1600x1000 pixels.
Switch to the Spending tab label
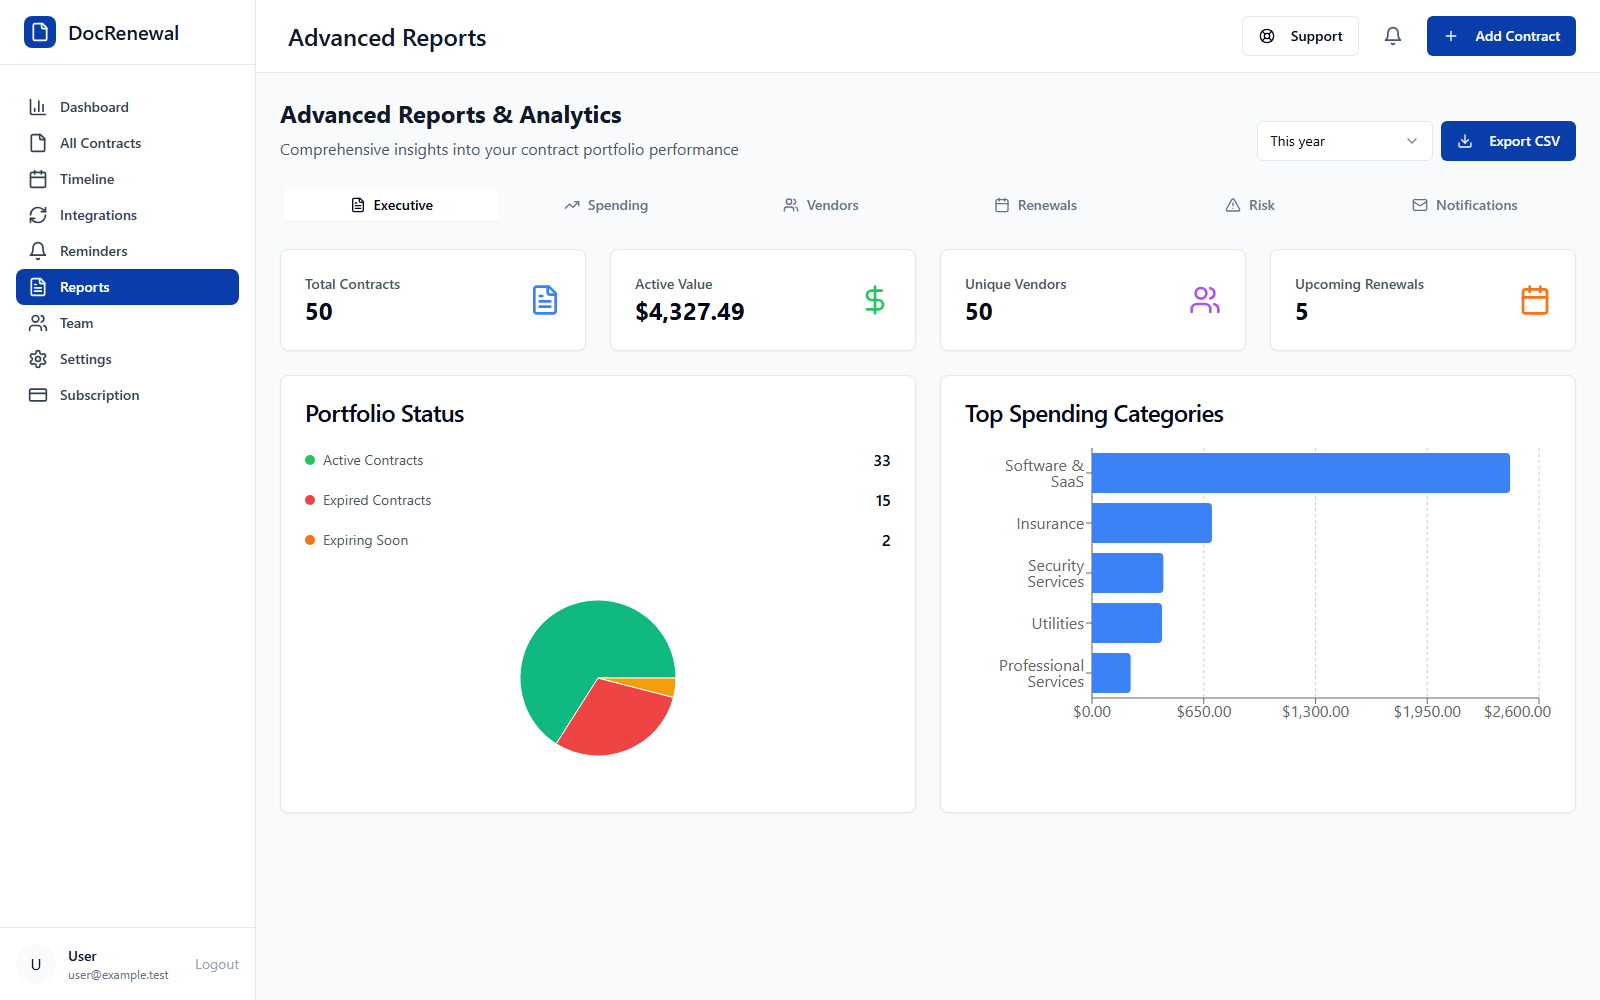pyautogui.click(x=618, y=205)
